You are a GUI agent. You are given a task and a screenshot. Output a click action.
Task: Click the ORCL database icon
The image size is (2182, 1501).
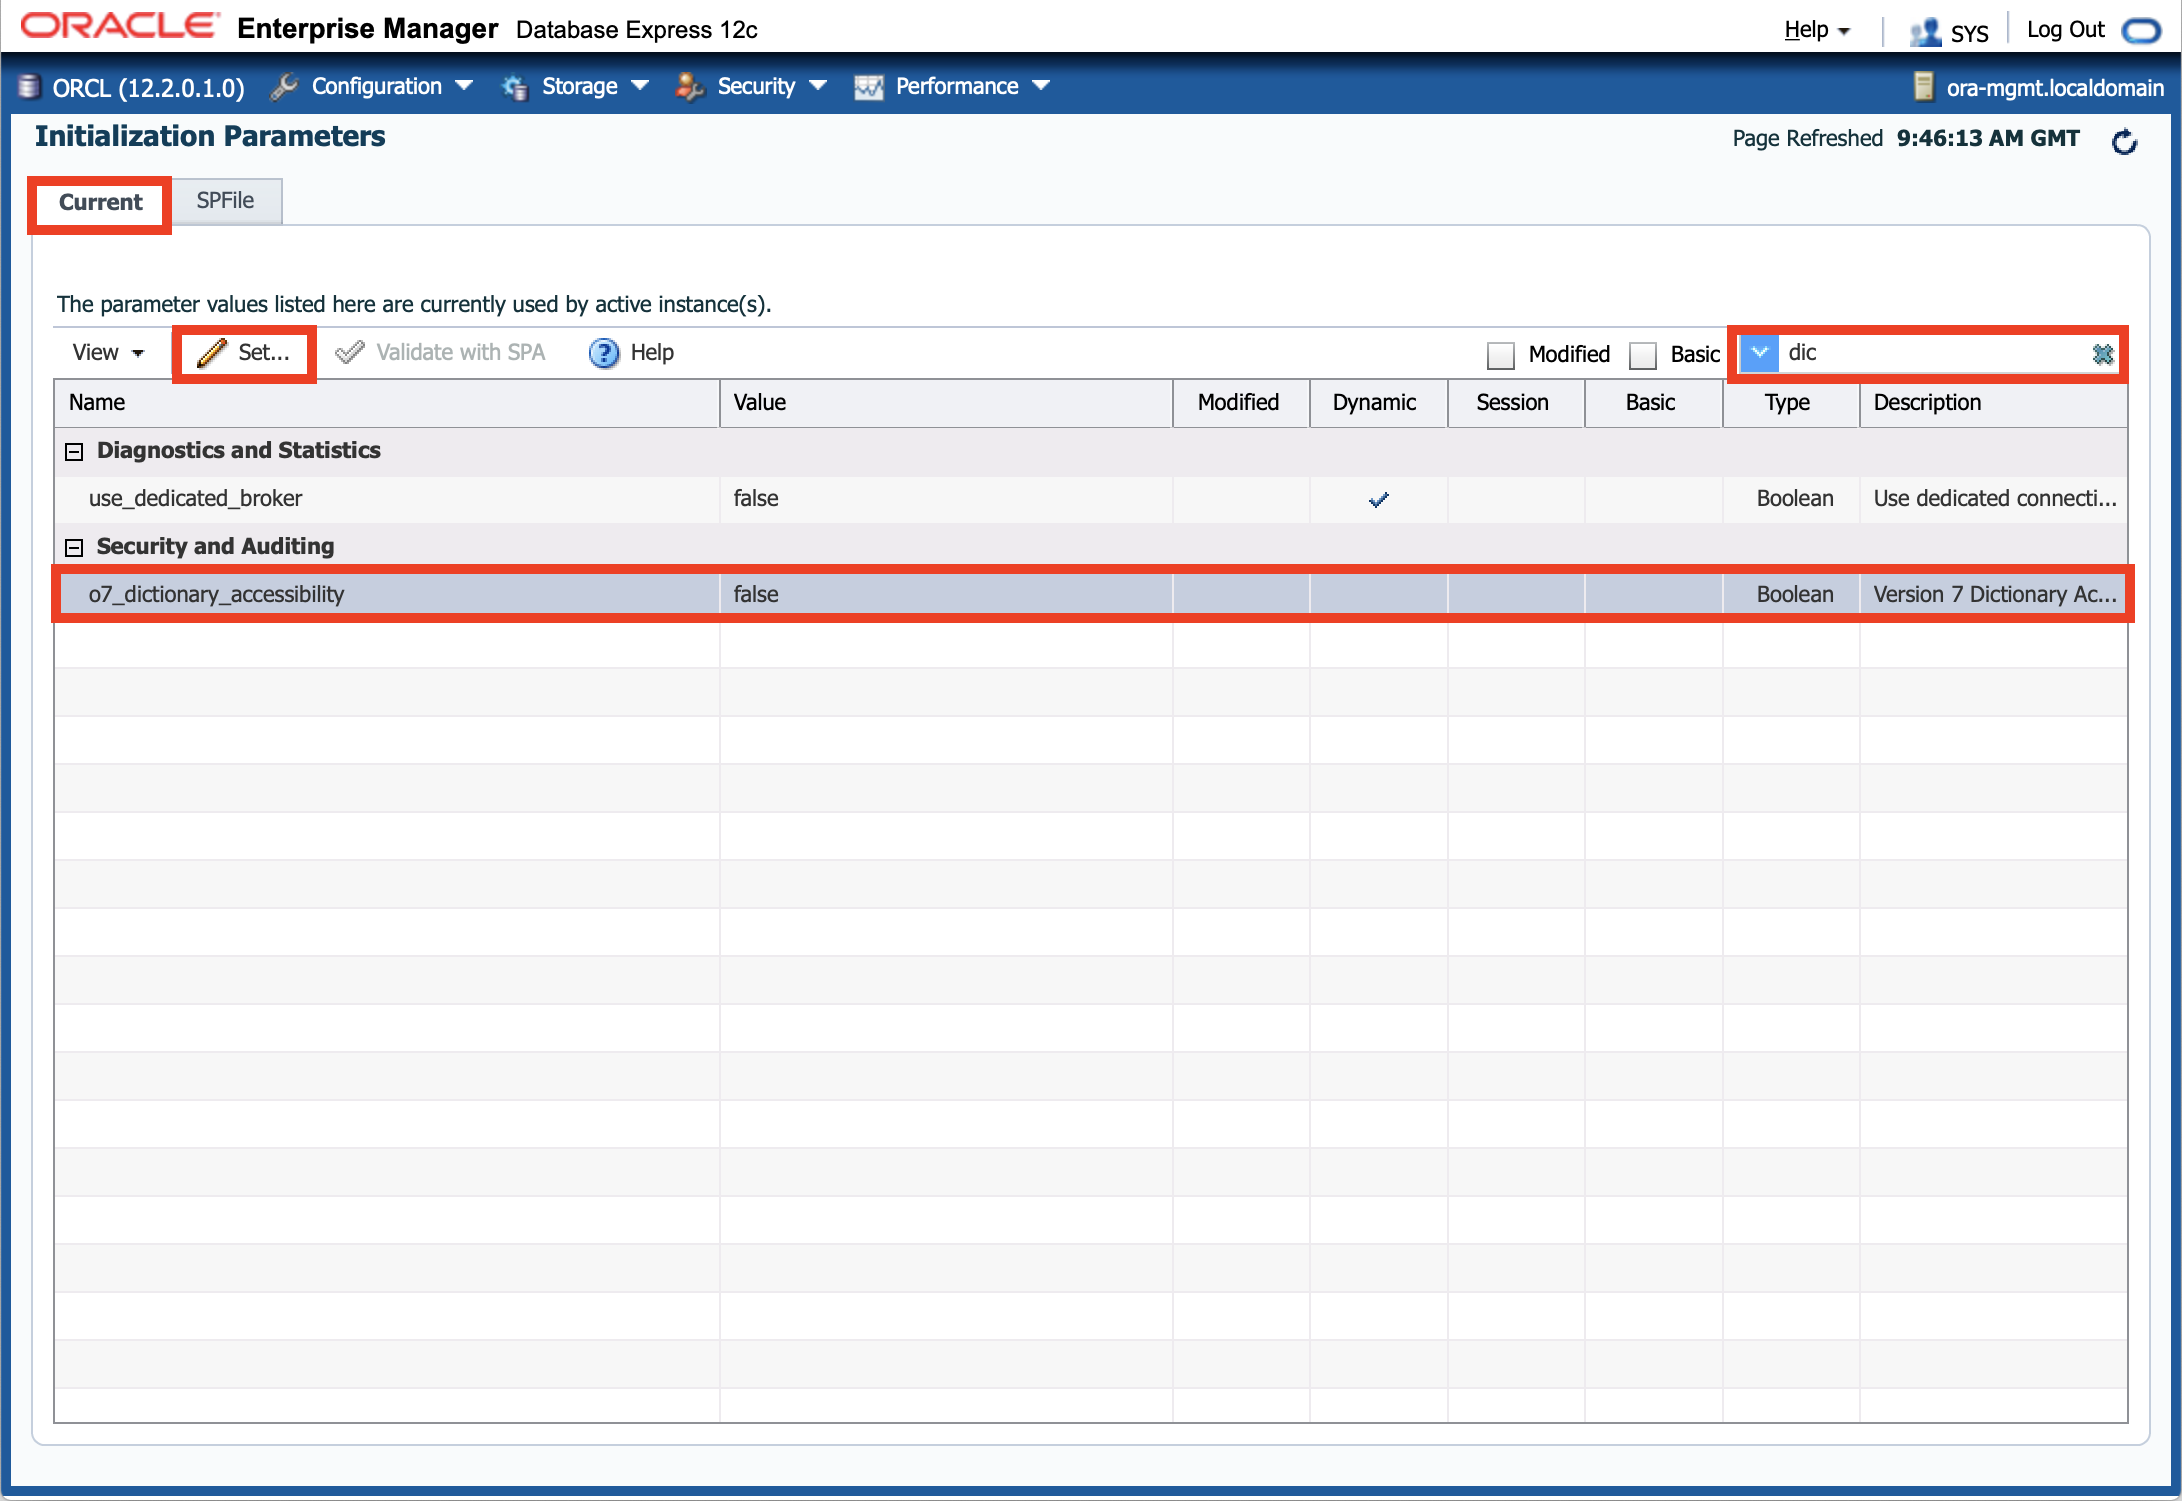click(30, 87)
